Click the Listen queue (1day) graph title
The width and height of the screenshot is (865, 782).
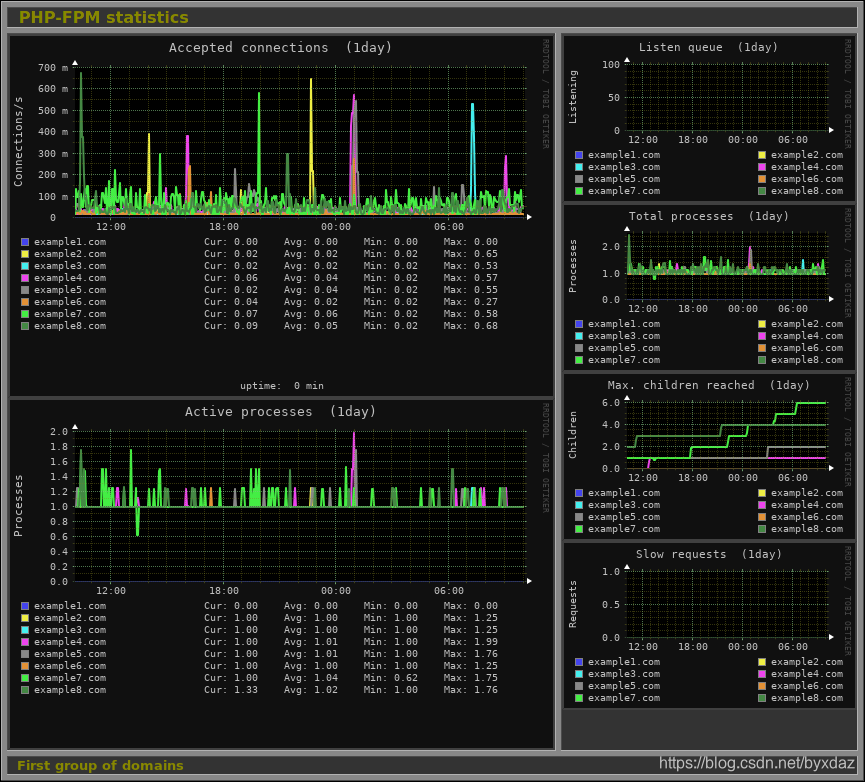tap(708, 47)
